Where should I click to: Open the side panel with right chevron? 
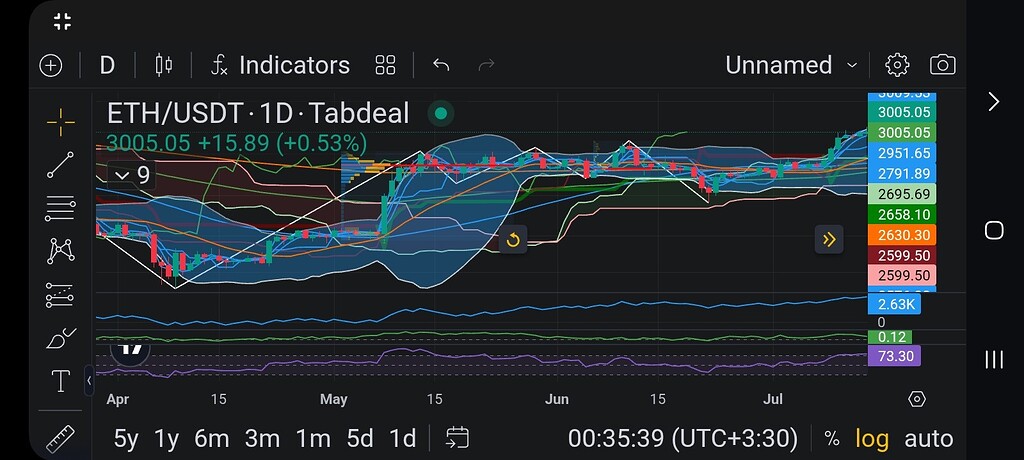[x=993, y=101]
